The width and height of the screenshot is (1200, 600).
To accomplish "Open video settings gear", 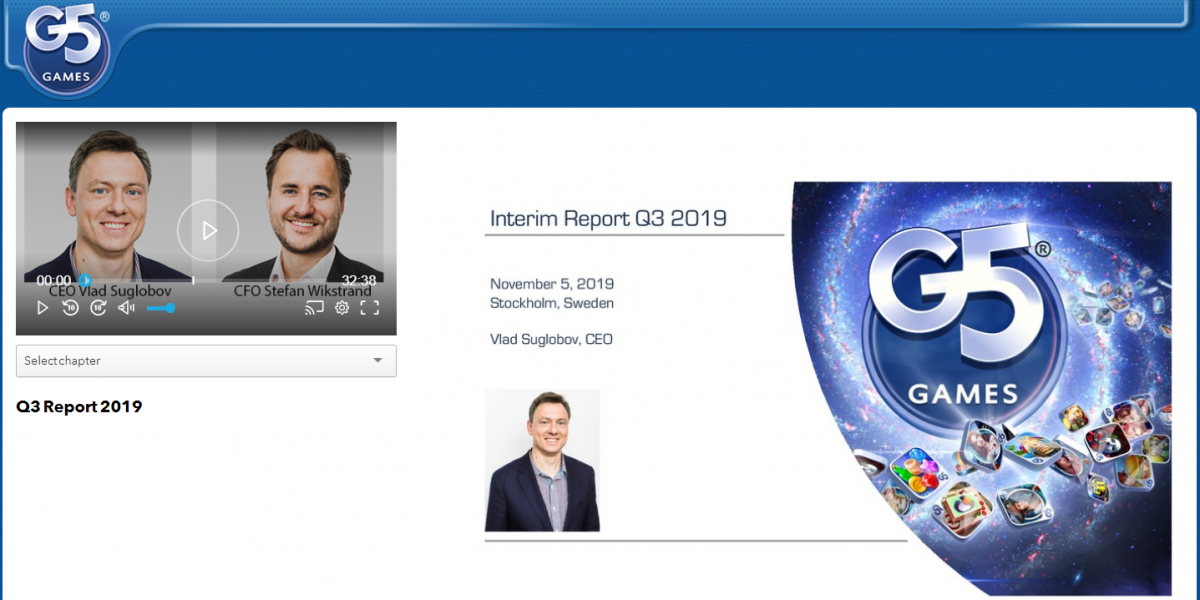I will [342, 308].
